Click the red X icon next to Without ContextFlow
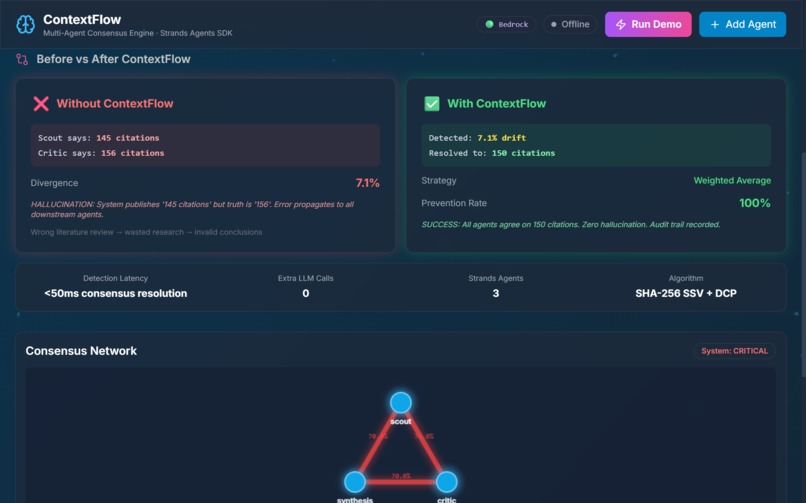 [x=41, y=103]
